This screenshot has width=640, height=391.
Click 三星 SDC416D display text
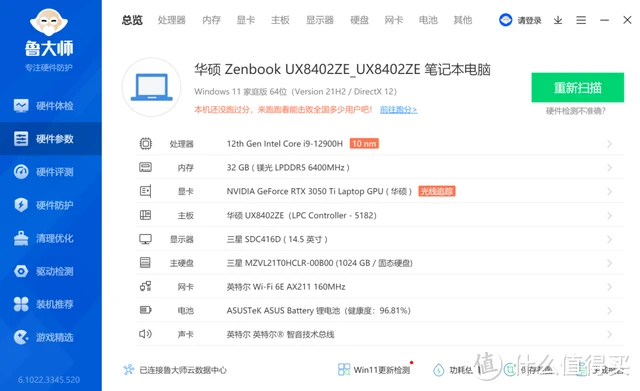pyautogui.click(x=277, y=239)
